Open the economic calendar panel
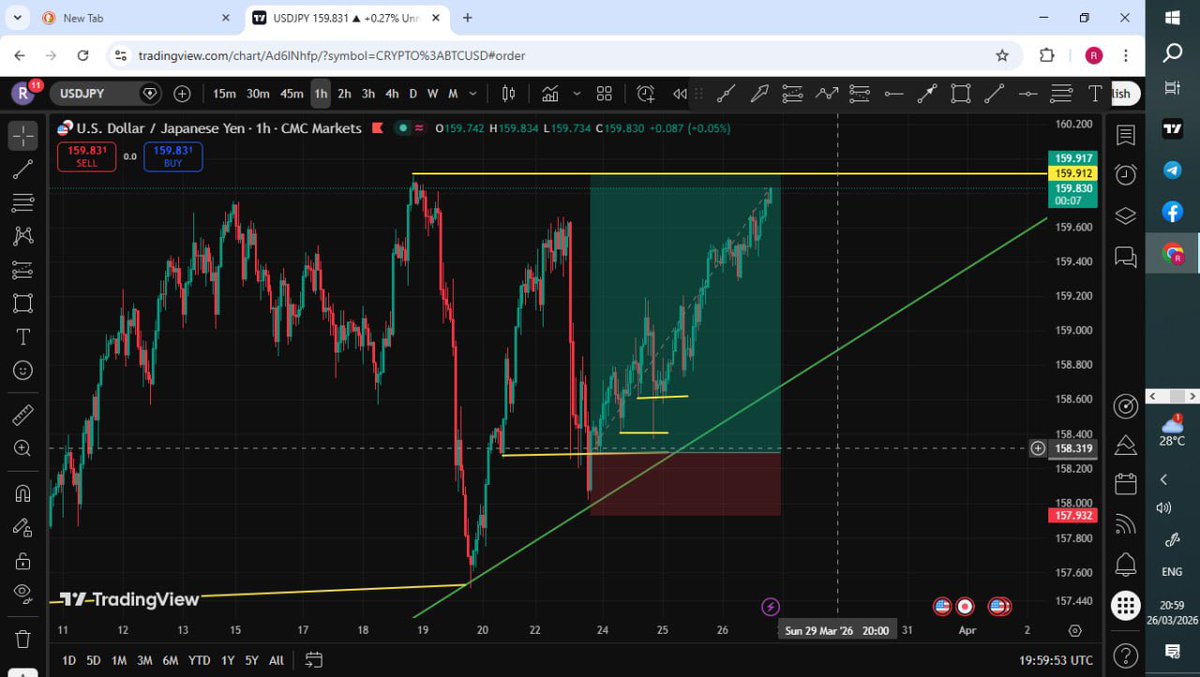 point(1125,485)
